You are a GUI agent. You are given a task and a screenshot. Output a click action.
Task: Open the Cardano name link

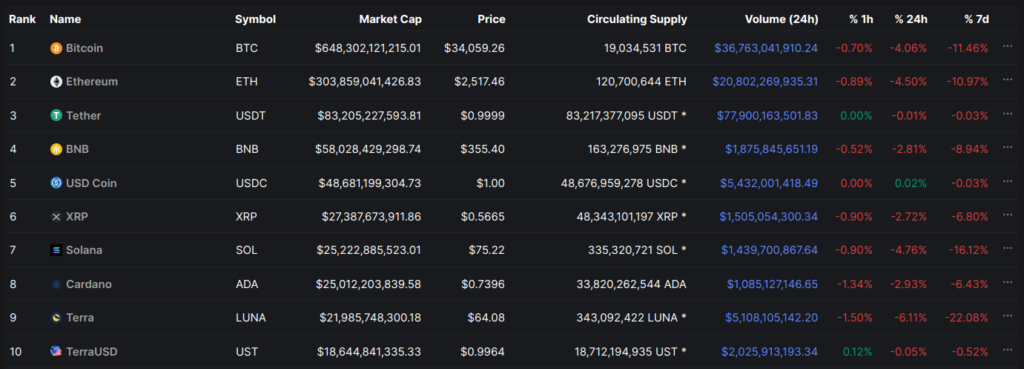(x=89, y=284)
